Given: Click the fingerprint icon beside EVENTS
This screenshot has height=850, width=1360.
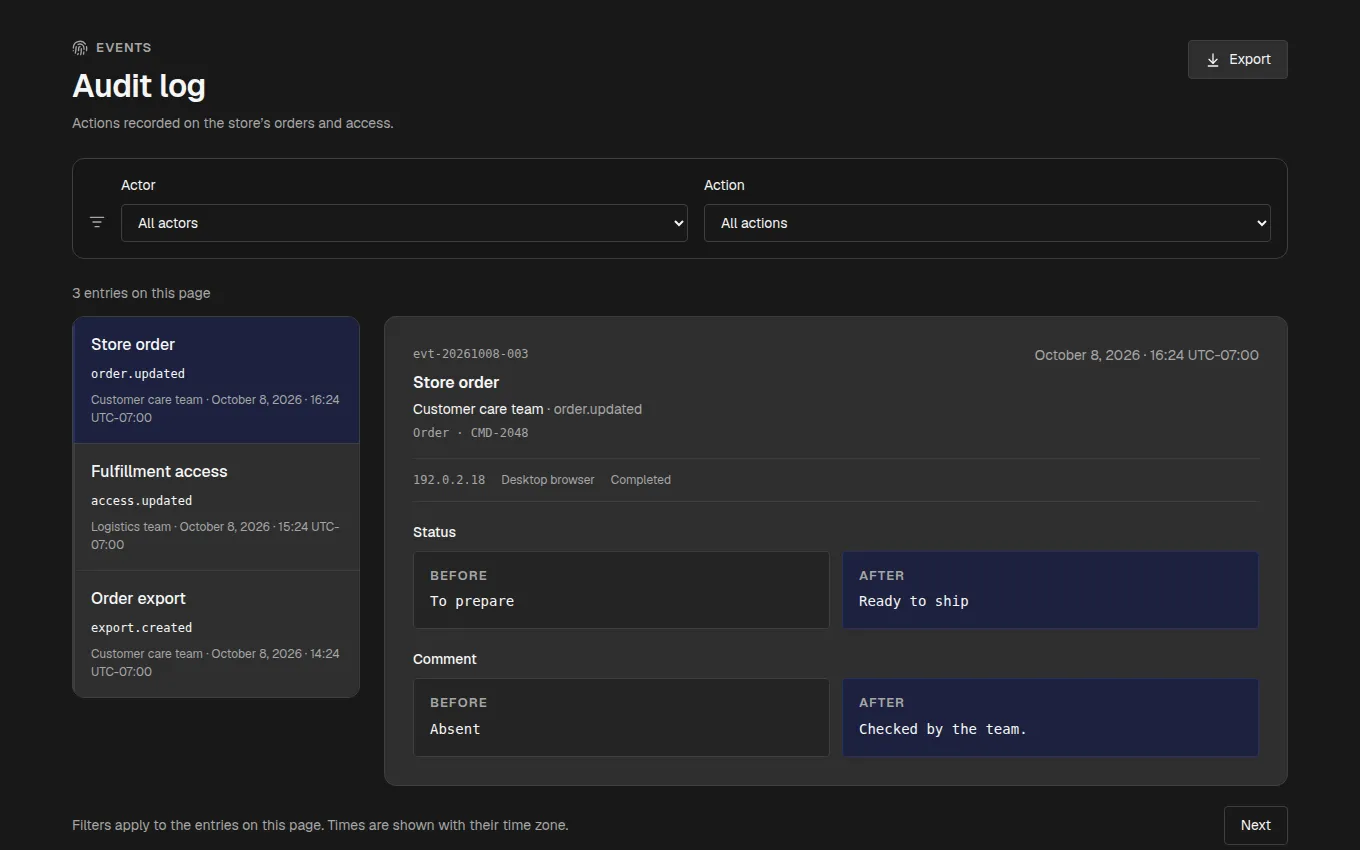Looking at the screenshot, I should click(80, 48).
